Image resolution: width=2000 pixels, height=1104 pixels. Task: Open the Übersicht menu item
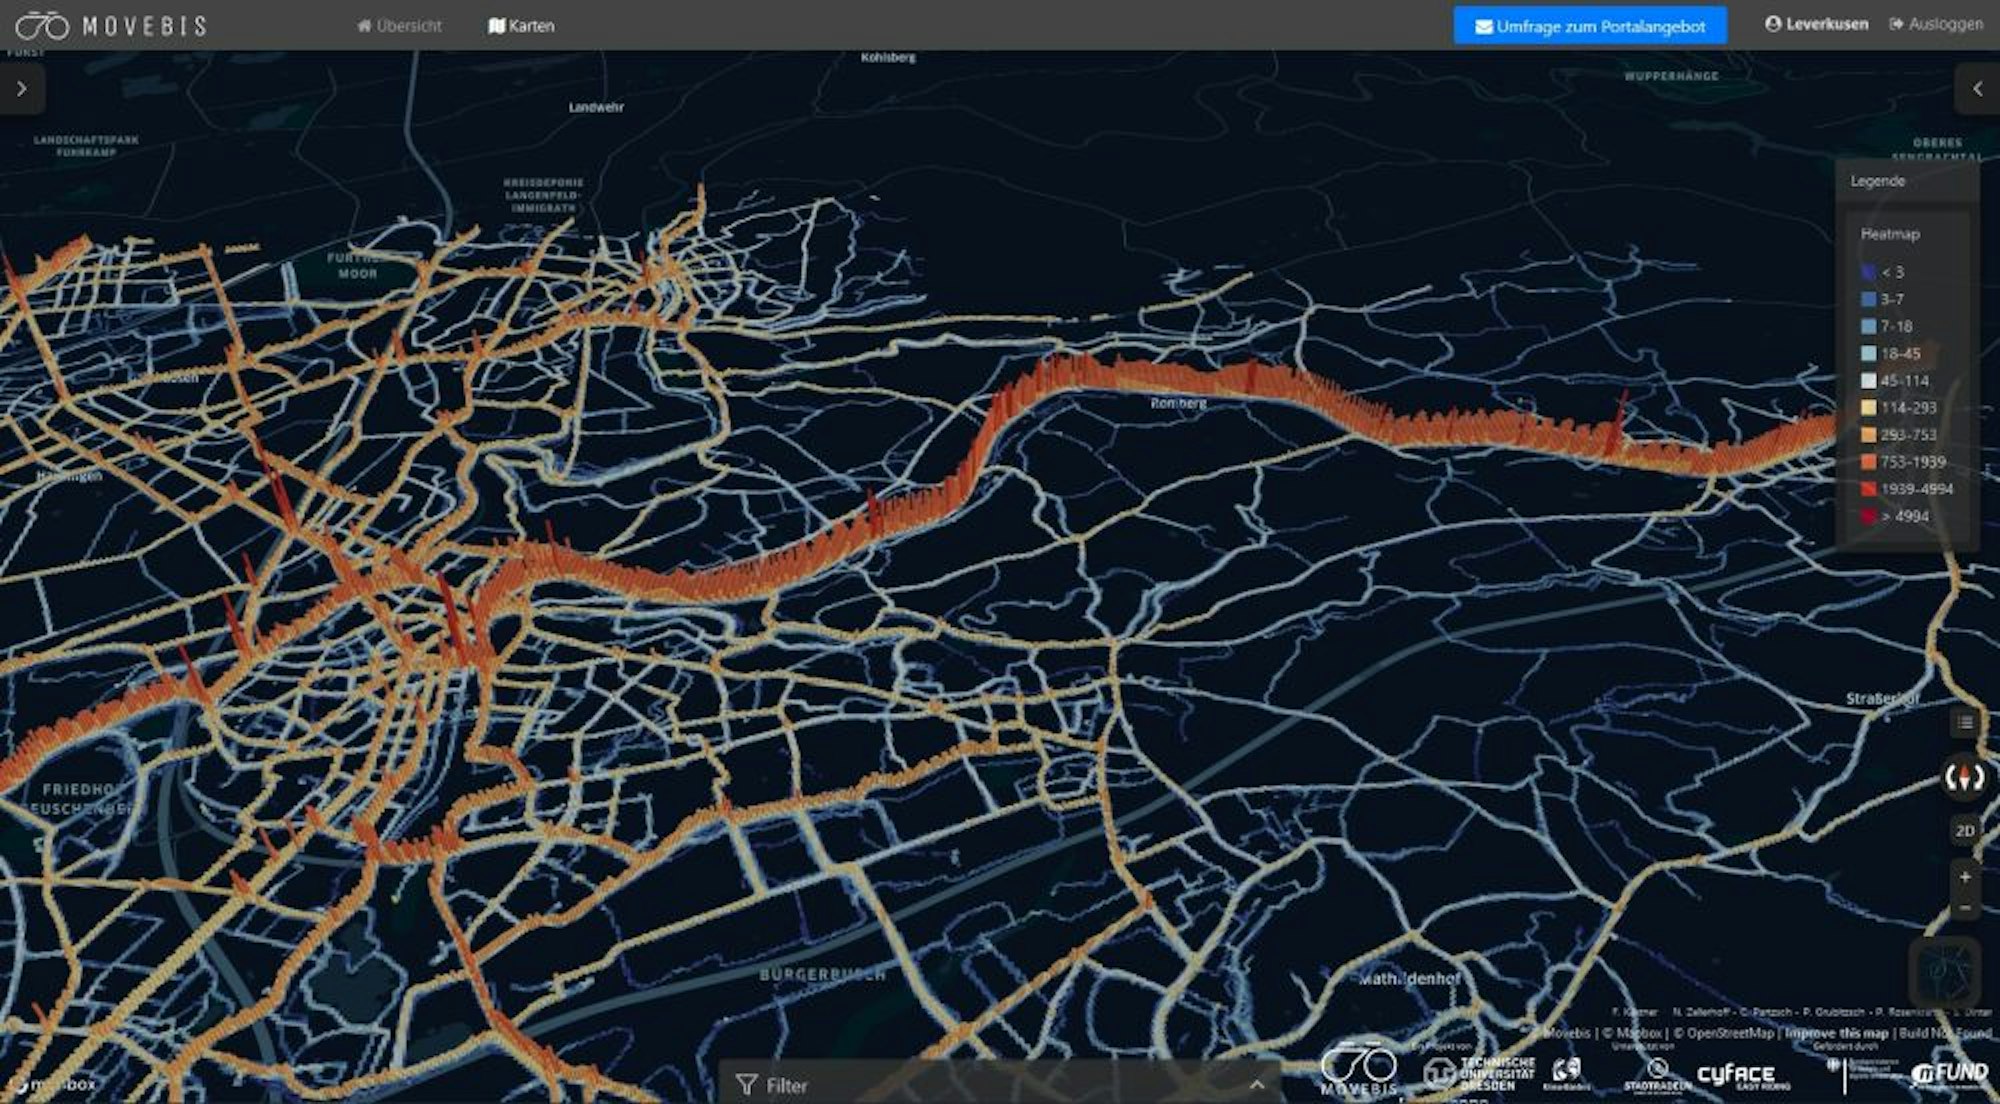(399, 26)
